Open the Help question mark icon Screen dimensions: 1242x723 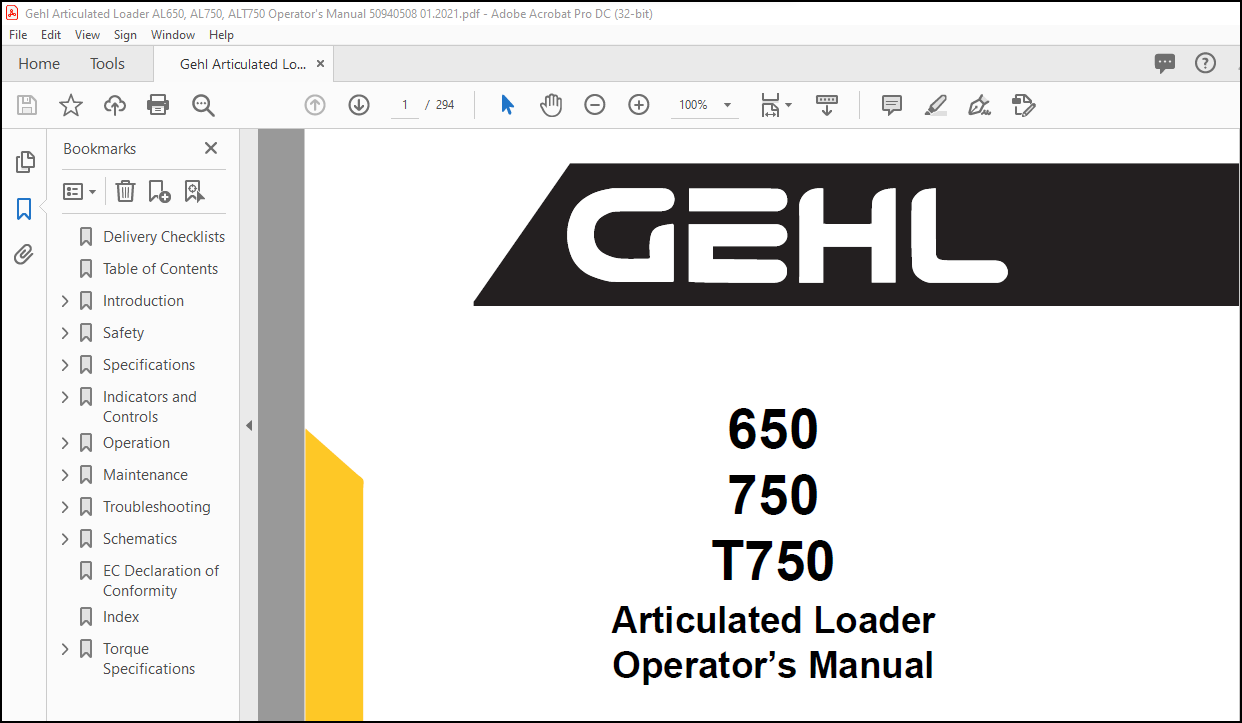(x=1206, y=63)
